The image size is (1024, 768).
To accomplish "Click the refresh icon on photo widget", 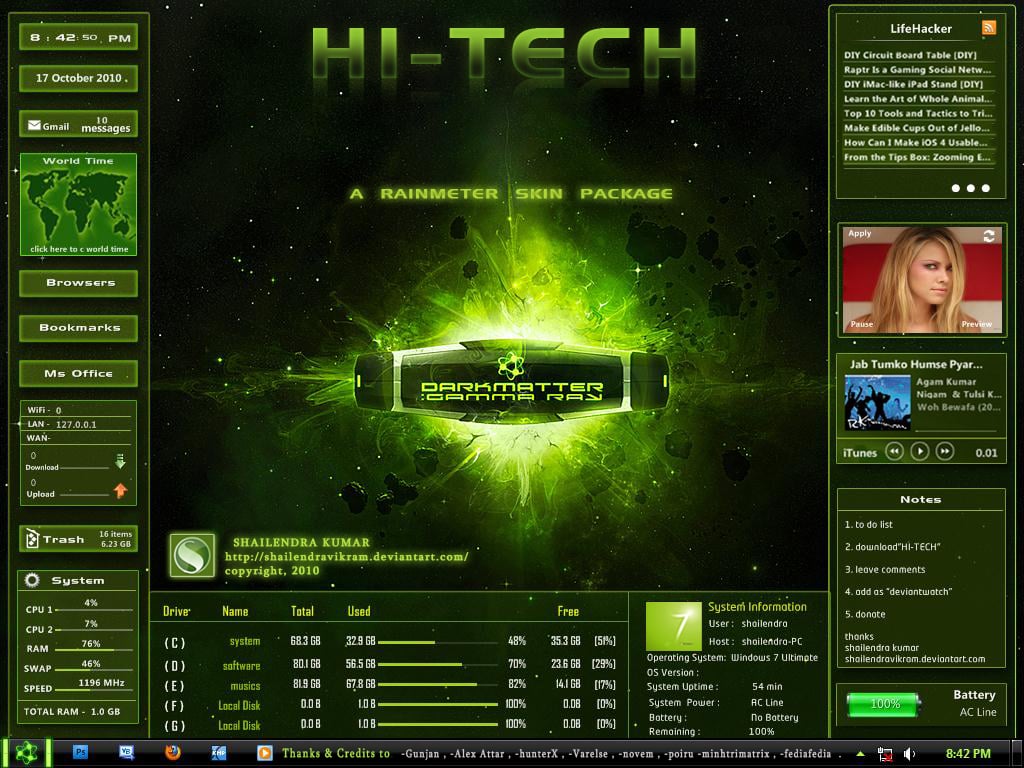I will pyautogui.click(x=989, y=236).
